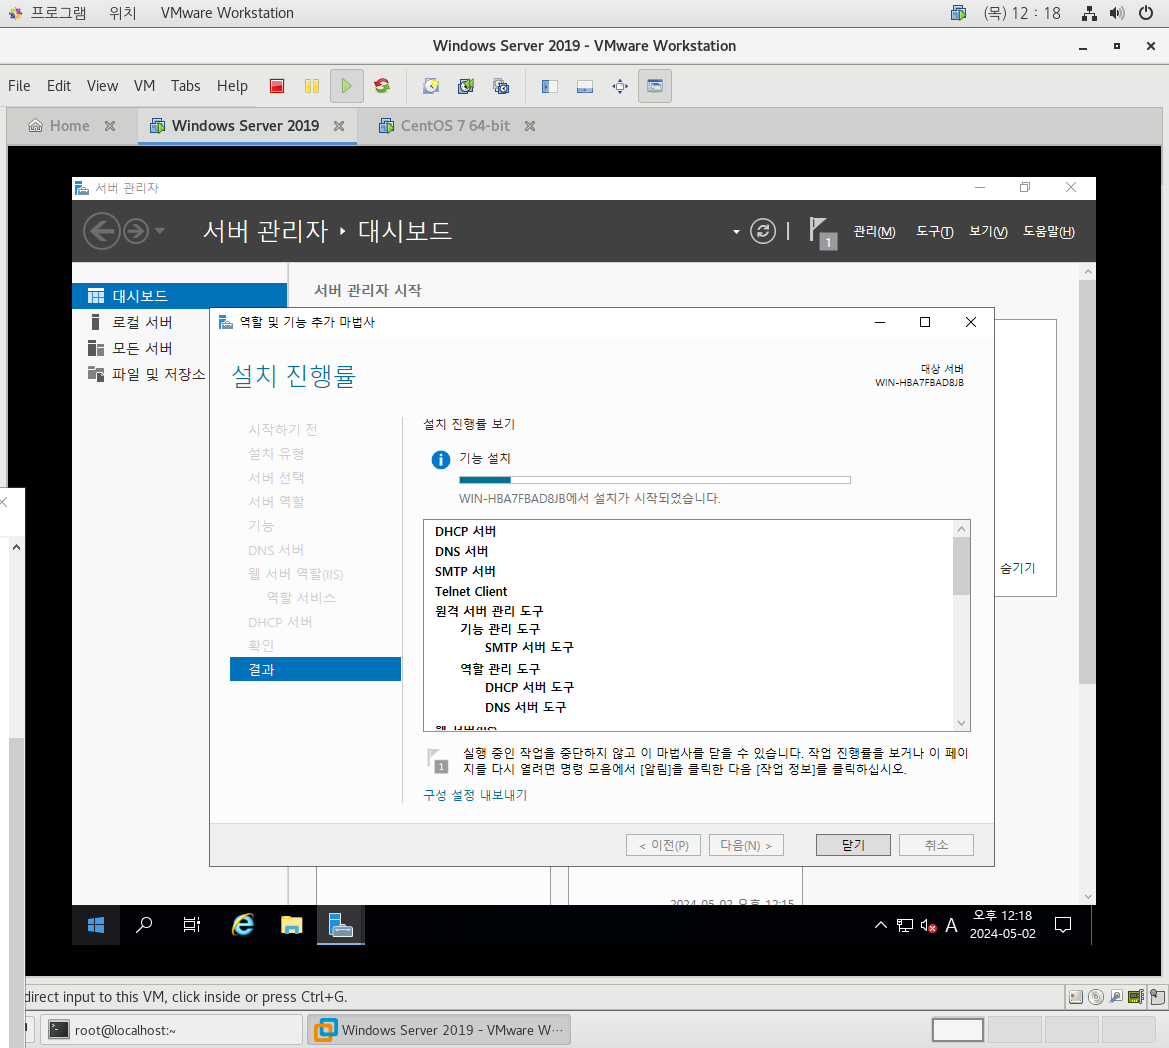Open Task View on Windows taskbar

coord(192,925)
